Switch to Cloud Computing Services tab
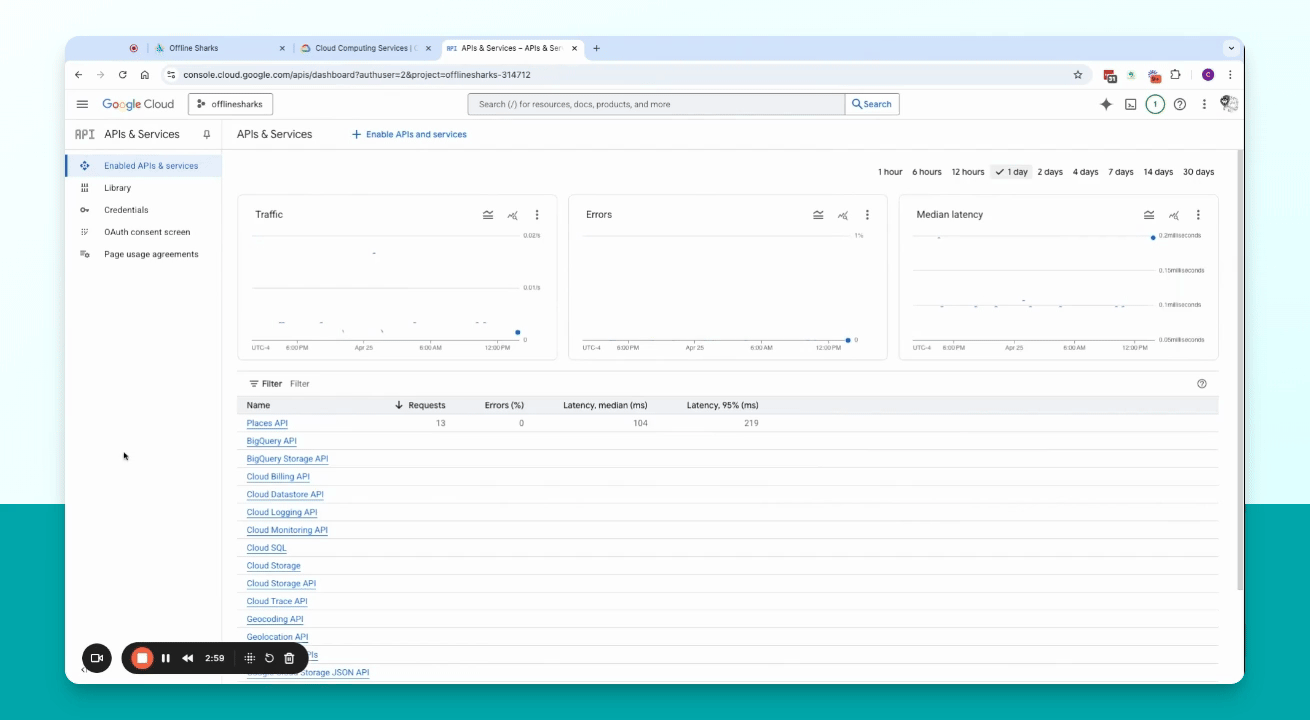 366,48
